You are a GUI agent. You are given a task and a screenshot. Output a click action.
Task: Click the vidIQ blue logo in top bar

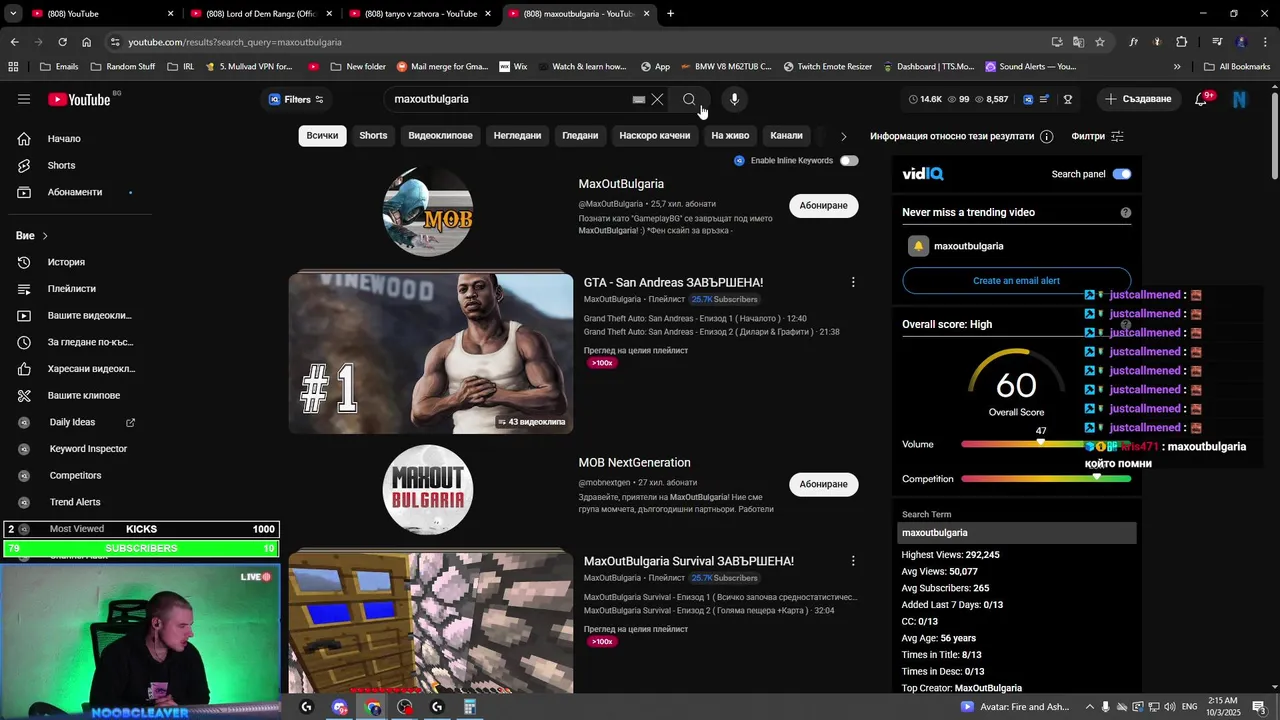(1028, 99)
